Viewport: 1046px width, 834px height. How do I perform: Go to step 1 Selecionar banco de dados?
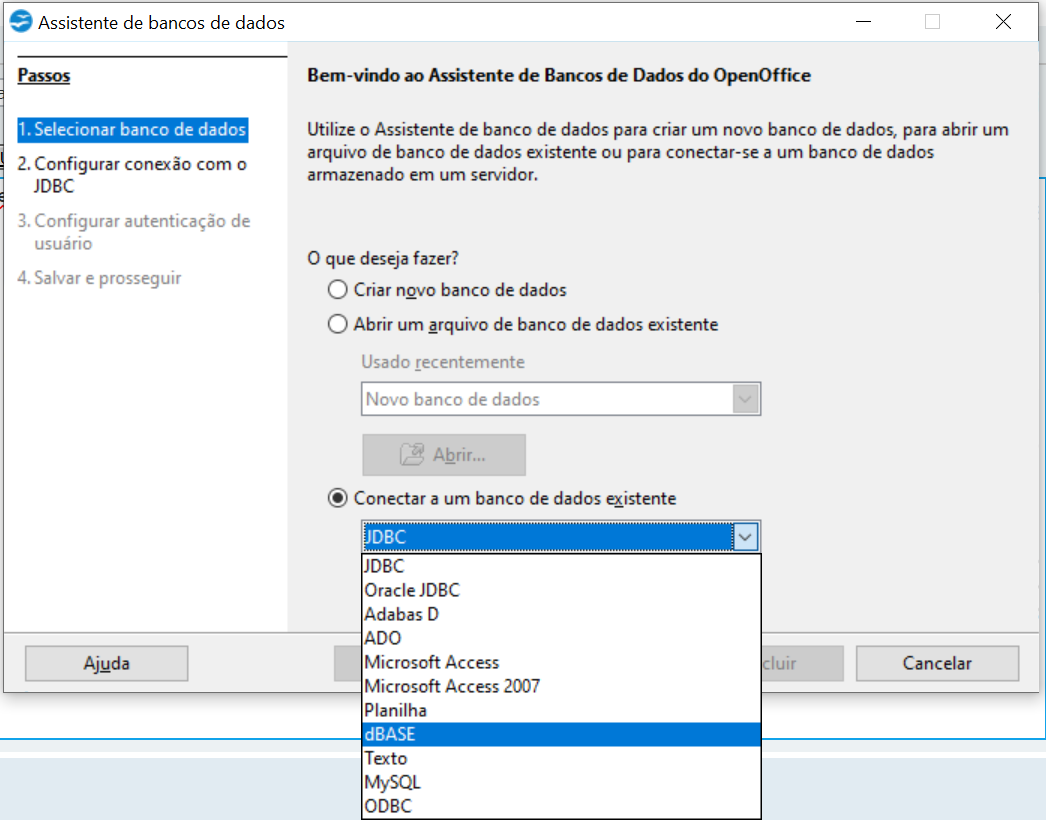click(x=133, y=129)
